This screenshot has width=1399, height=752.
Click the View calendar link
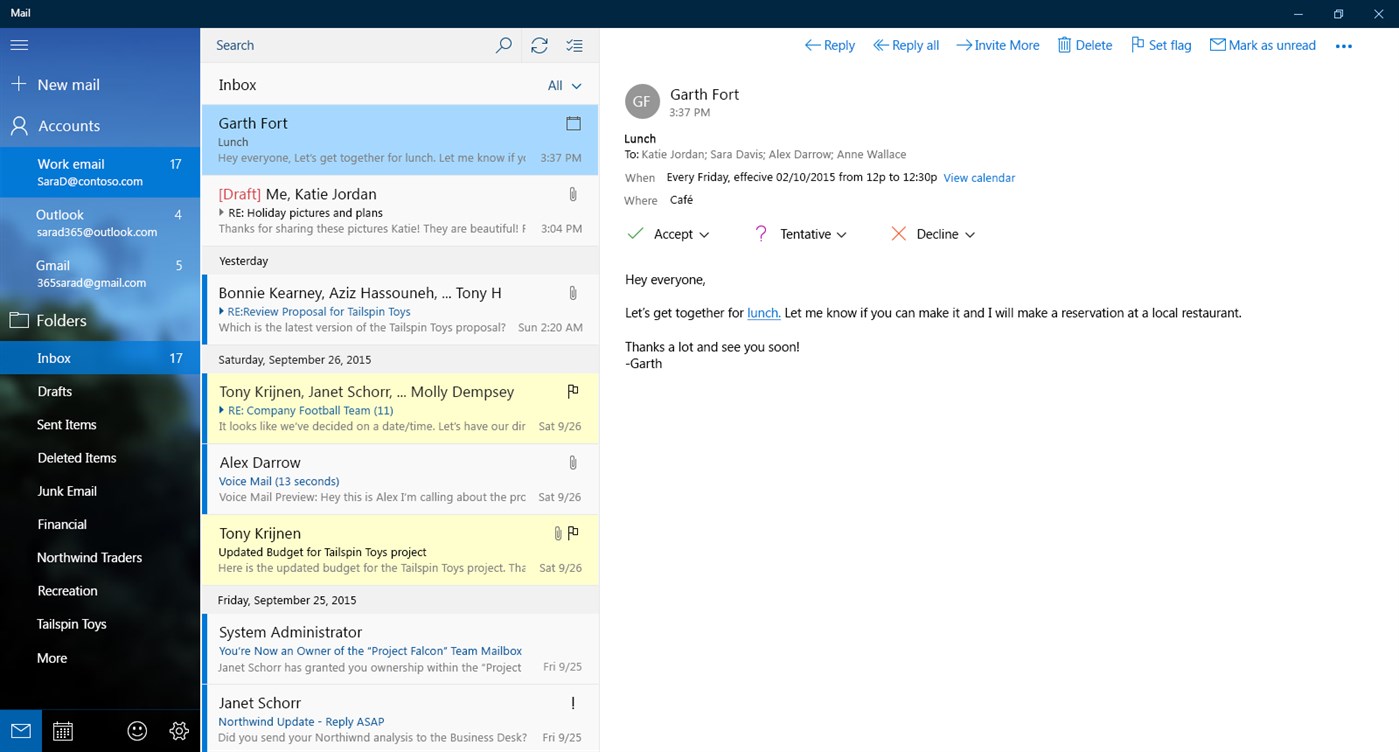(x=978, y=177)
